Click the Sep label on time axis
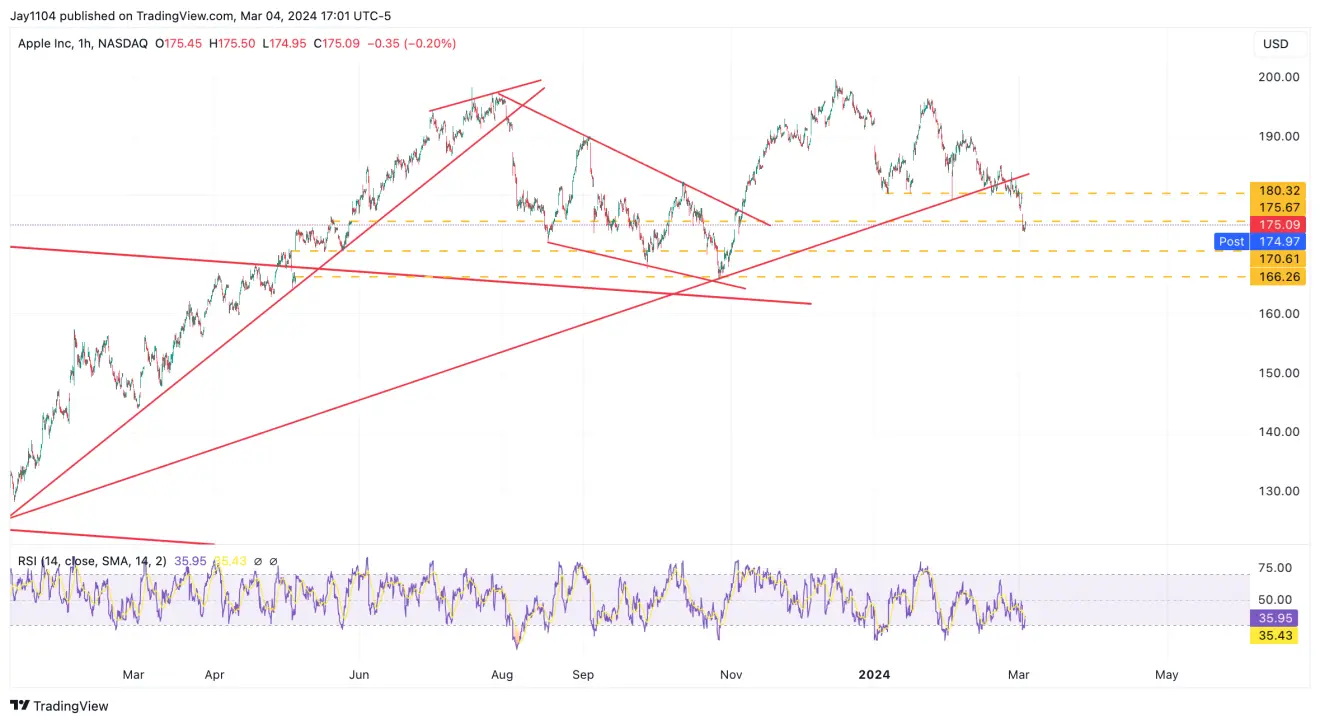 [583, 675]
